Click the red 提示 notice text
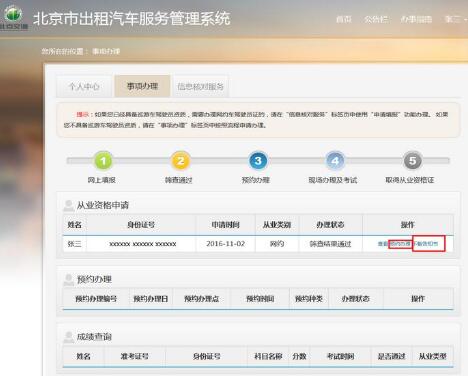The height and width of the screenshot is (376, 468). point(82,114)
